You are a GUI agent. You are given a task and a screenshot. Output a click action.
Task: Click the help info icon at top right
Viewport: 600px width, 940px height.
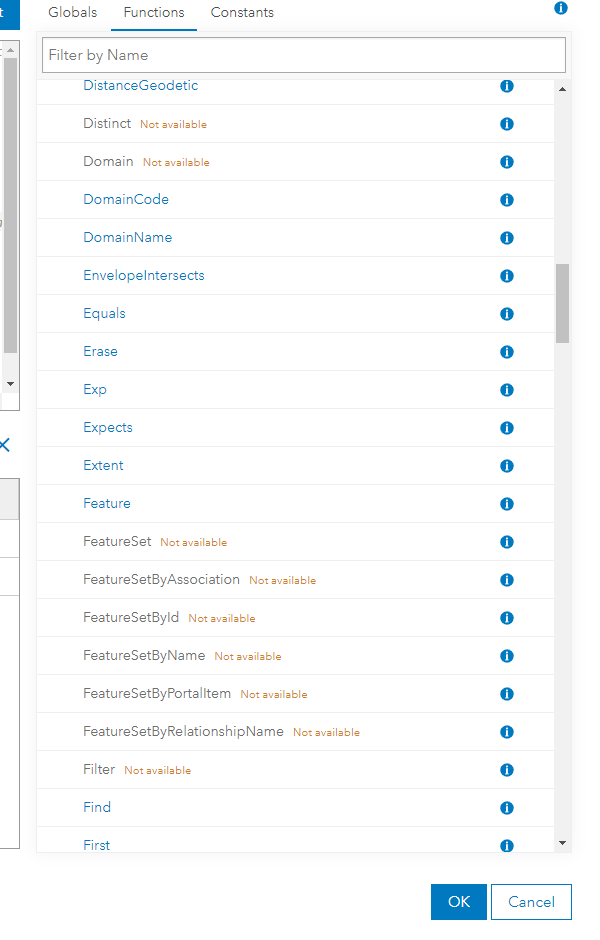(x=560, y=8)
